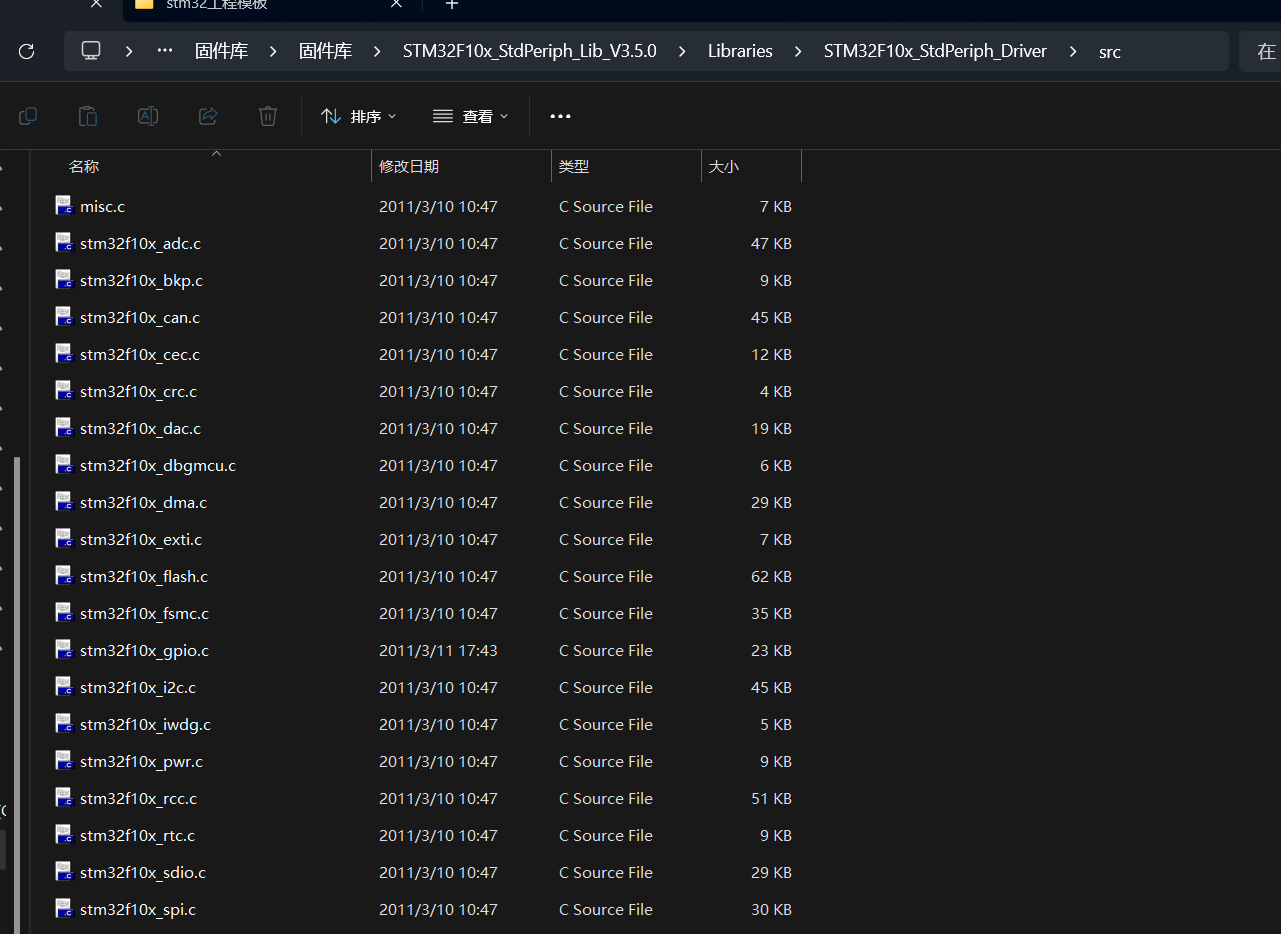Click C Source File type in misc.c row
The height and width of the screenshot is (934, 1281).
606,206
